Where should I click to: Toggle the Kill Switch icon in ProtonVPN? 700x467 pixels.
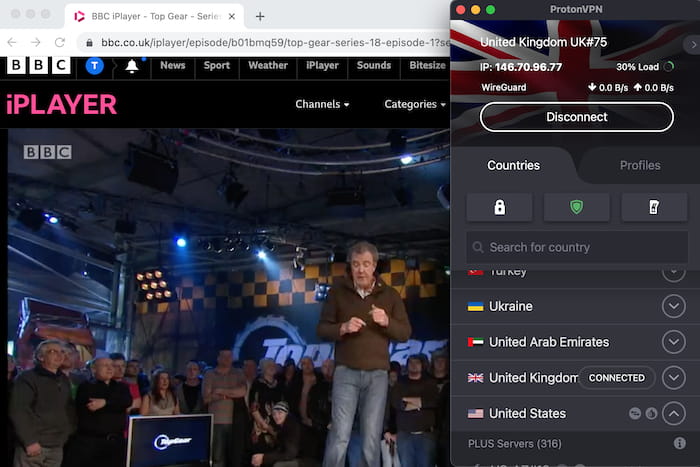654,207
